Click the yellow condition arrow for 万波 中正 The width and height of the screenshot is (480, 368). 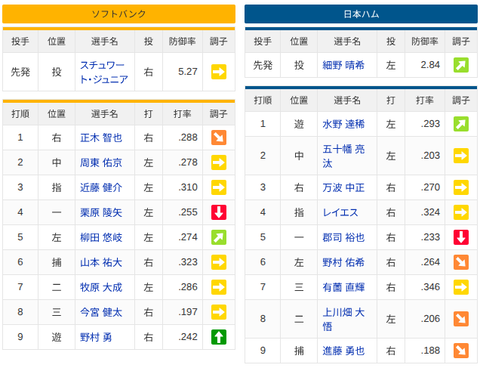pos(461,187)
